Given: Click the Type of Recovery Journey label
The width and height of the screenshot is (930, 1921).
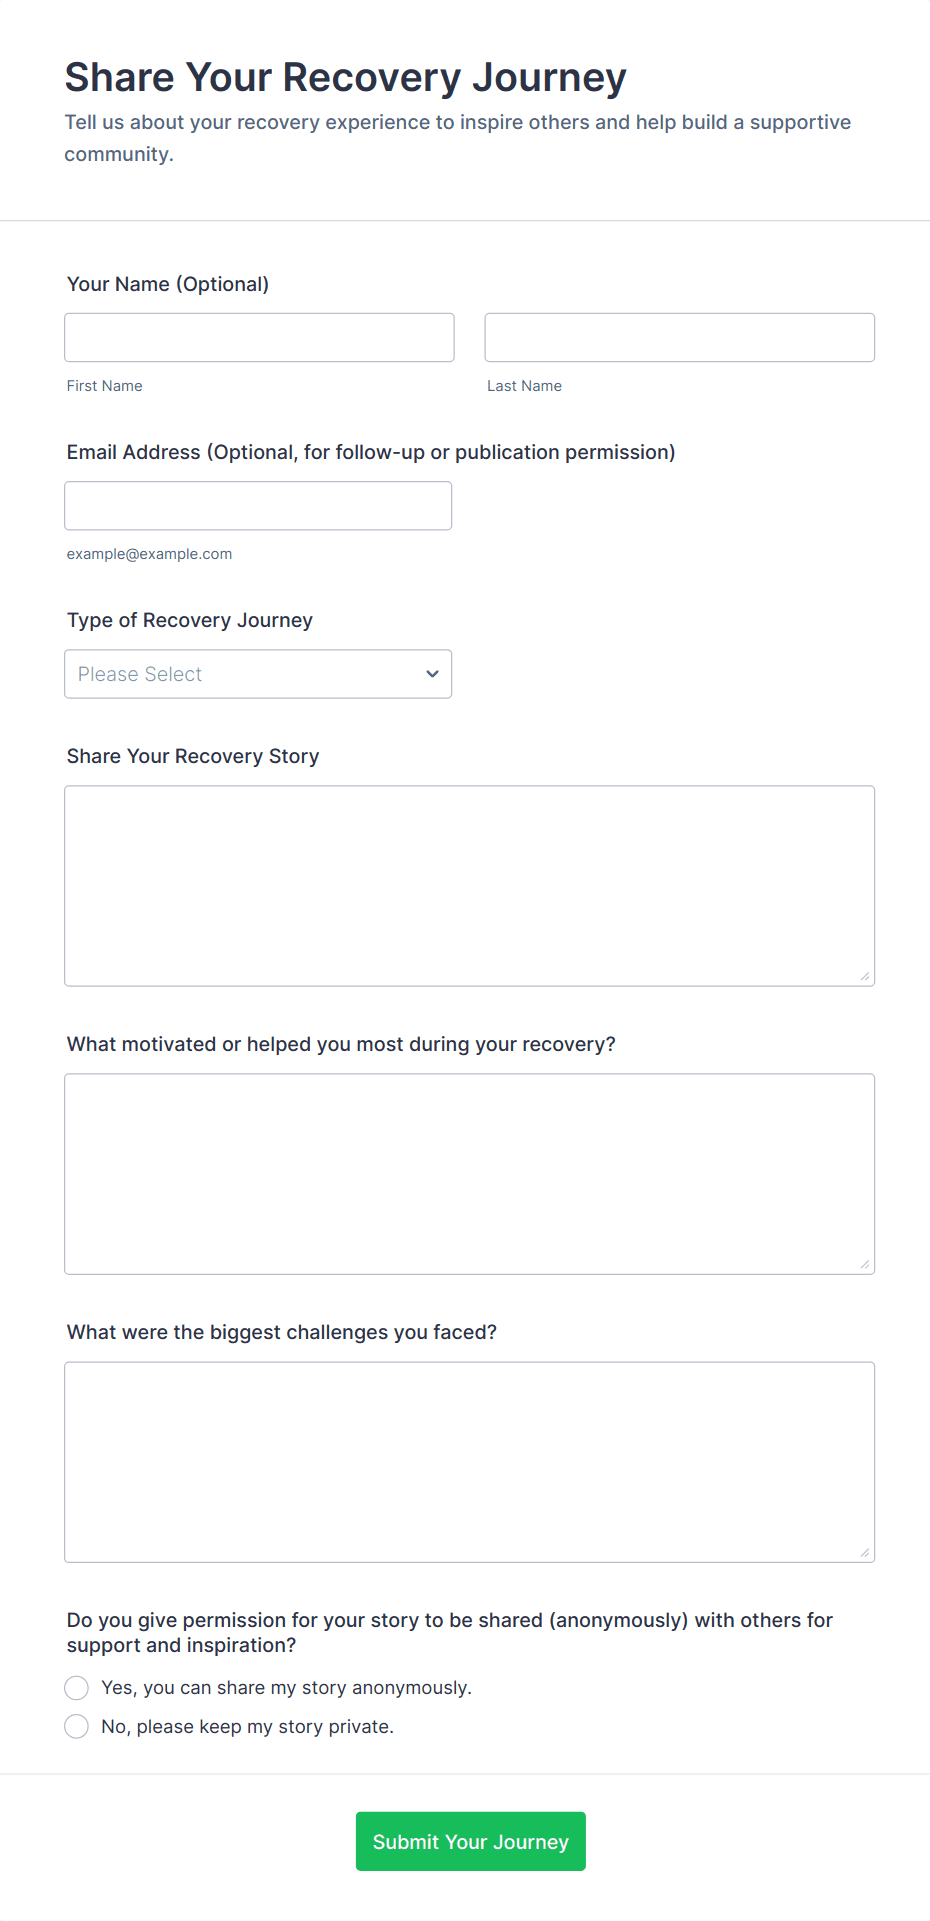Looking at the screenshot, I should coord(190,620).
